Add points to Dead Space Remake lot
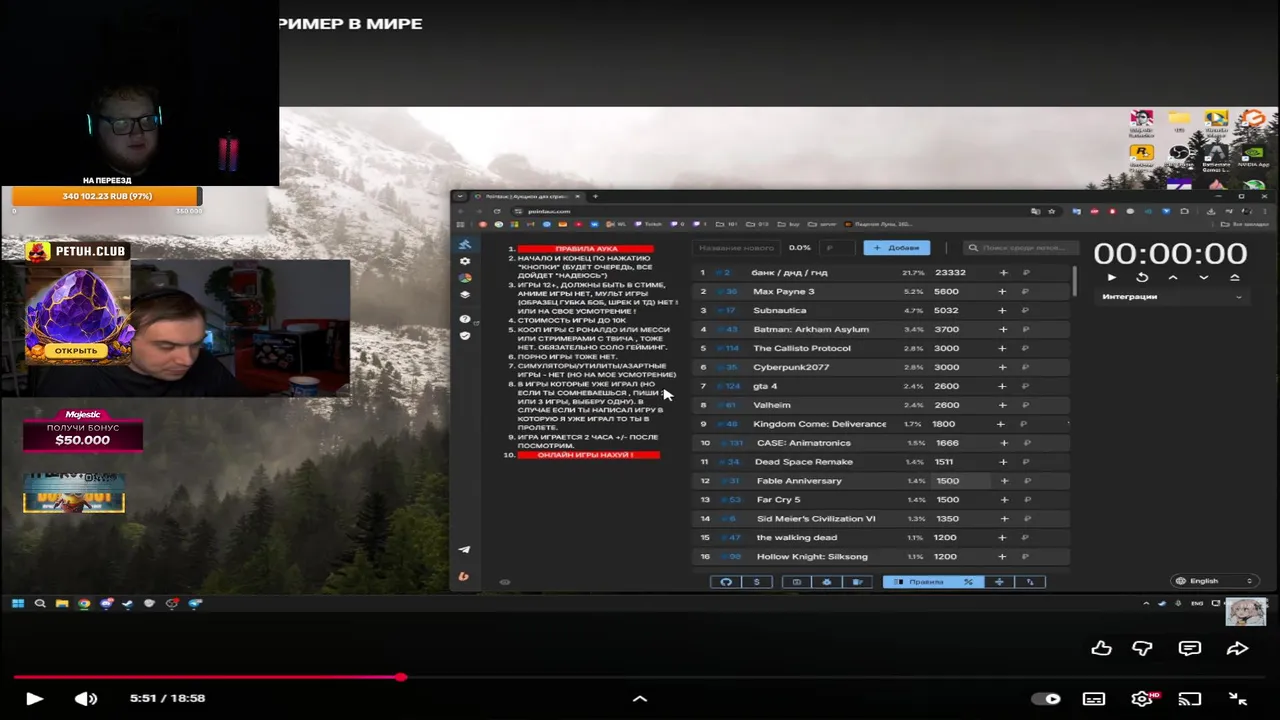 [1002, 462]
